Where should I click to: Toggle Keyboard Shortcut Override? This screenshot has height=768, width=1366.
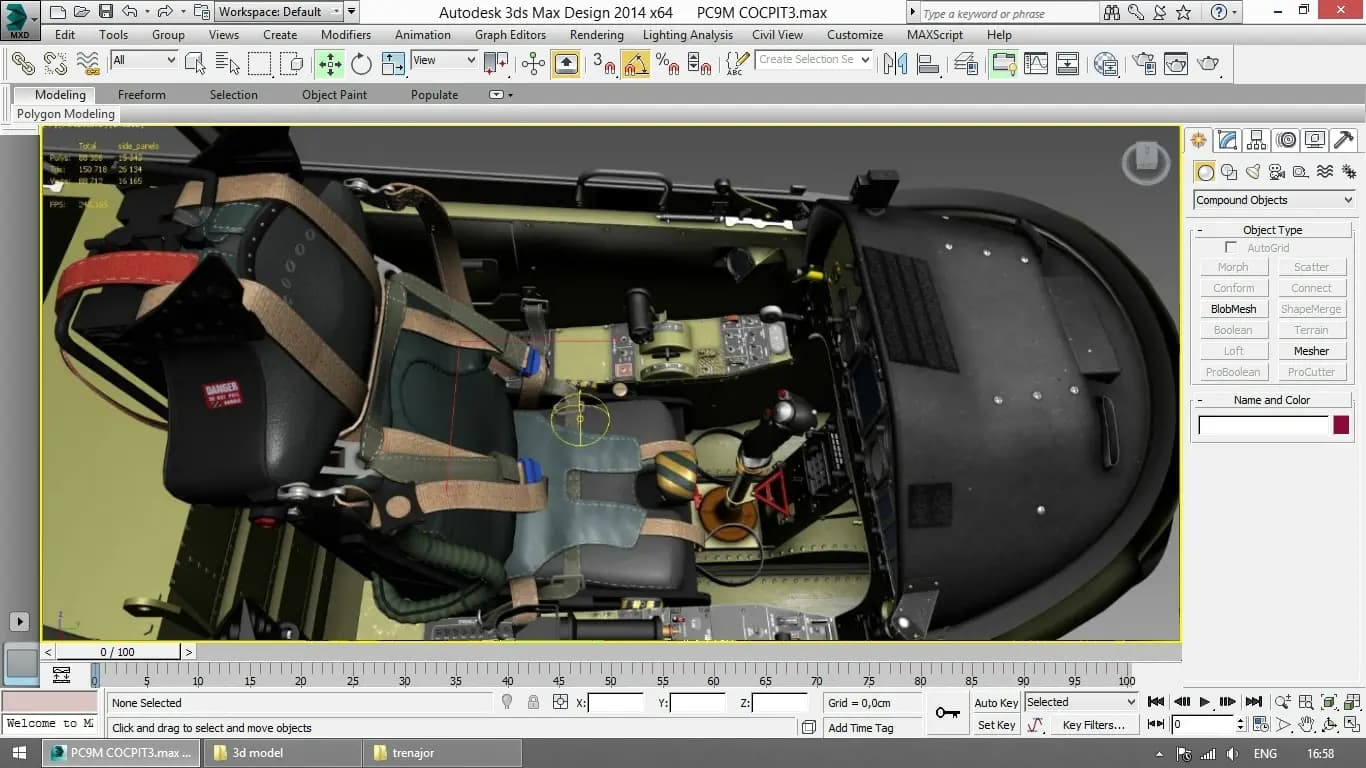click(x=565, y=63)
